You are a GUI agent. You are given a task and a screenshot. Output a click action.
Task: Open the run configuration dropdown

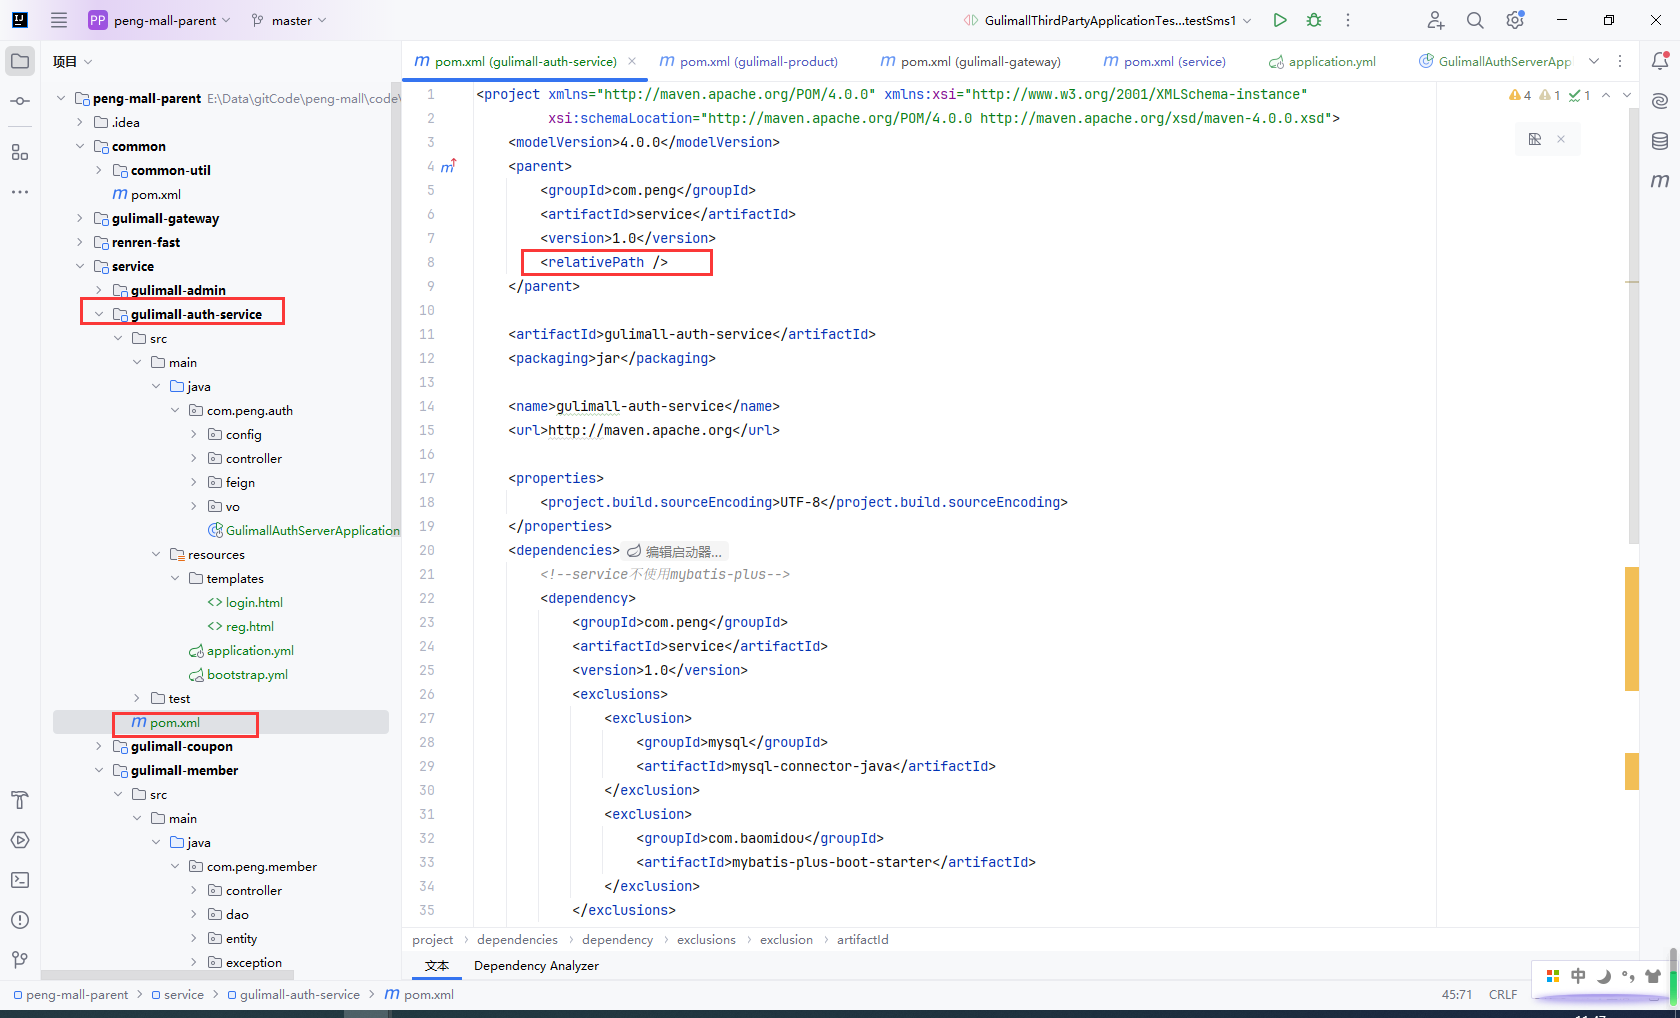pyautogui.click(x=1107, y=20)
